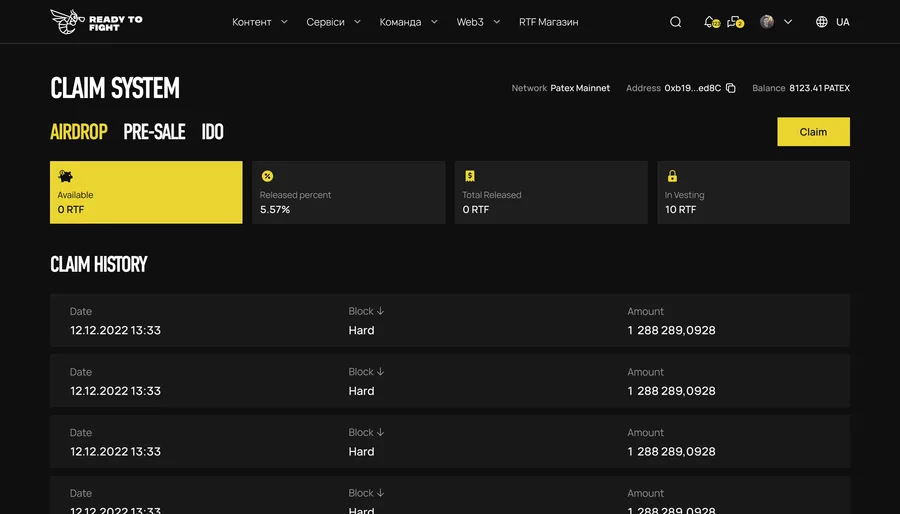Sort by Block arrow in third history row

380,433
